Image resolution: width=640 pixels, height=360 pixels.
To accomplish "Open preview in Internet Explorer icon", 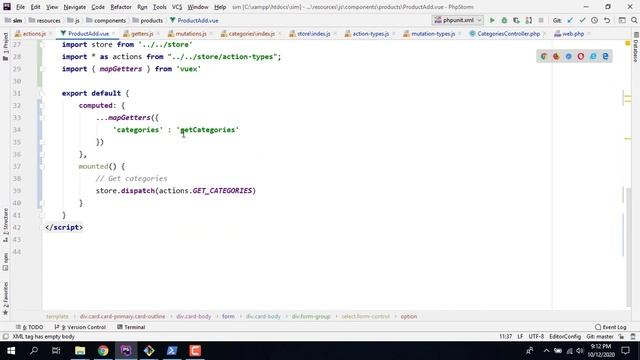I will (593, 56).
